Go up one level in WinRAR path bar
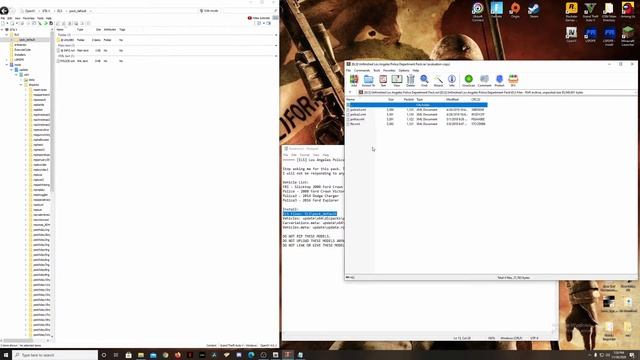The width and height of the screenshot is (640, 360). 350,93
